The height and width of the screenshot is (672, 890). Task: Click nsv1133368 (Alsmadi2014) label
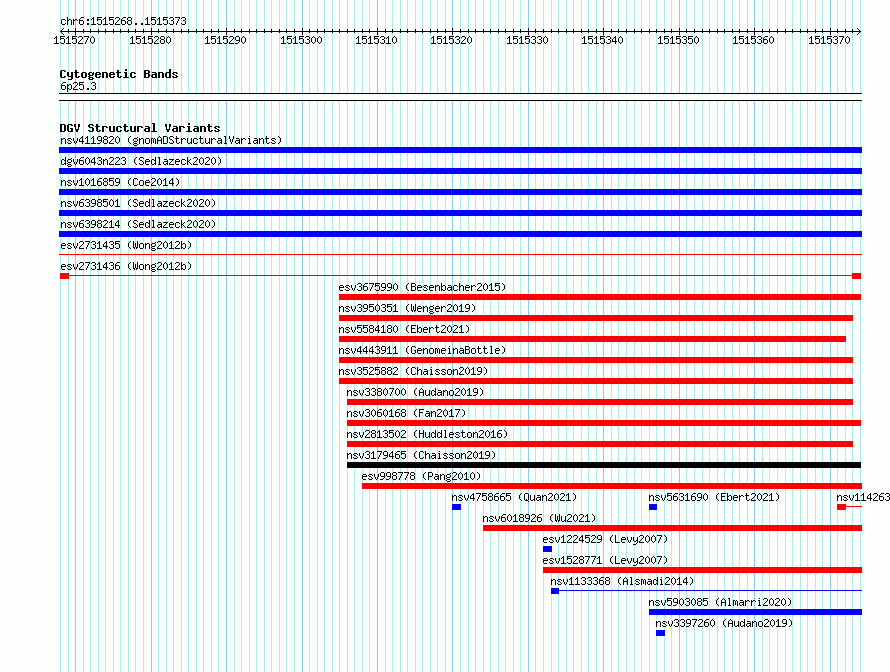(x=622, y=581)
